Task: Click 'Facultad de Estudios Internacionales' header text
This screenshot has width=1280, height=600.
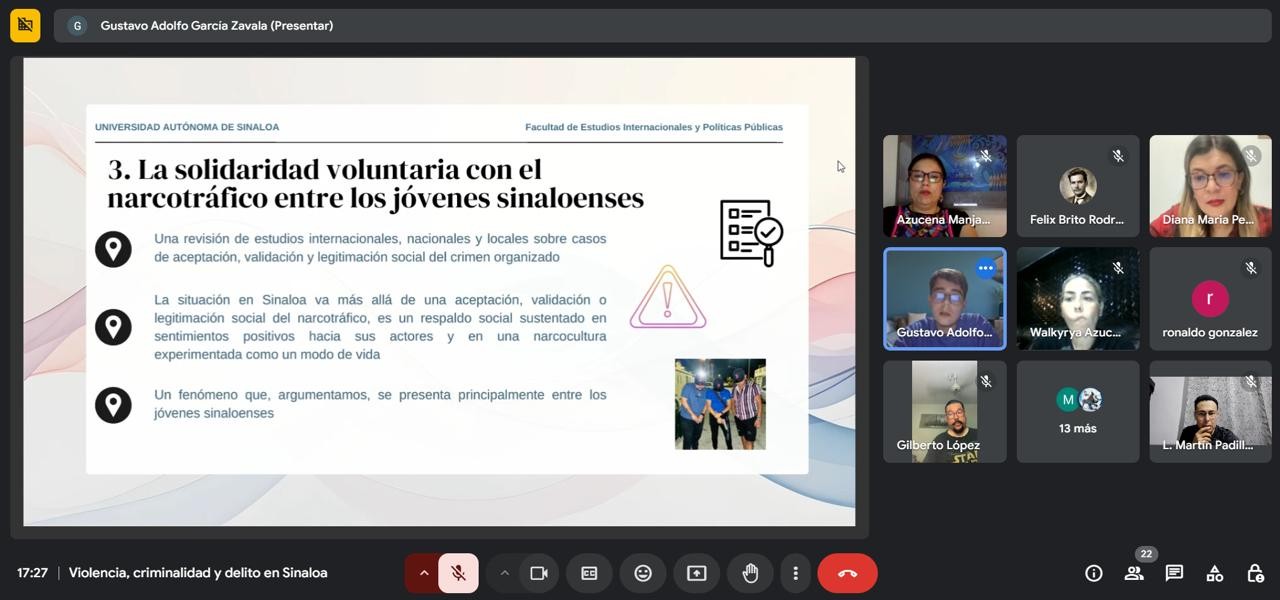Action: (x=654, y=127)
